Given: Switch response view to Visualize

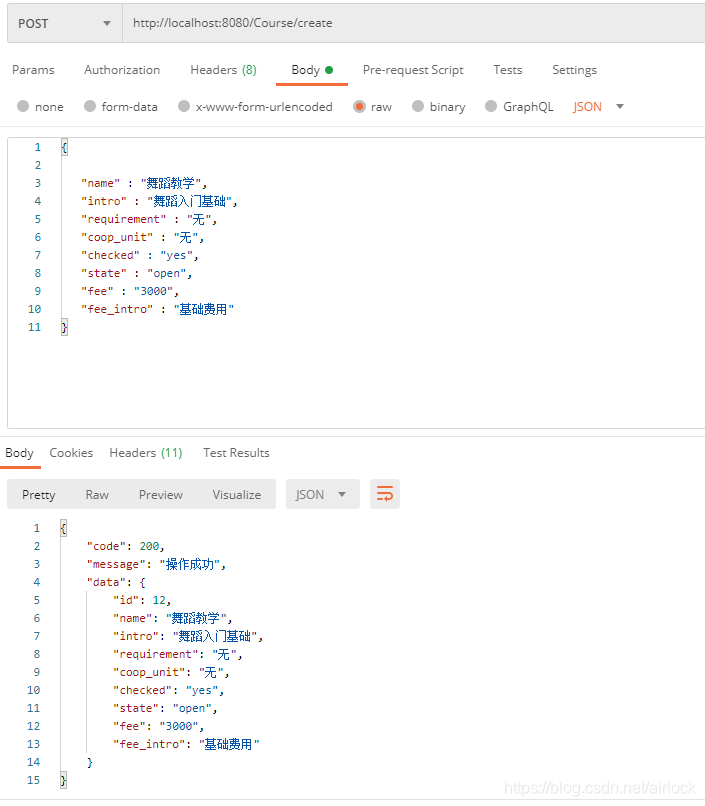Looking at the screenshot, I should 236,494.
